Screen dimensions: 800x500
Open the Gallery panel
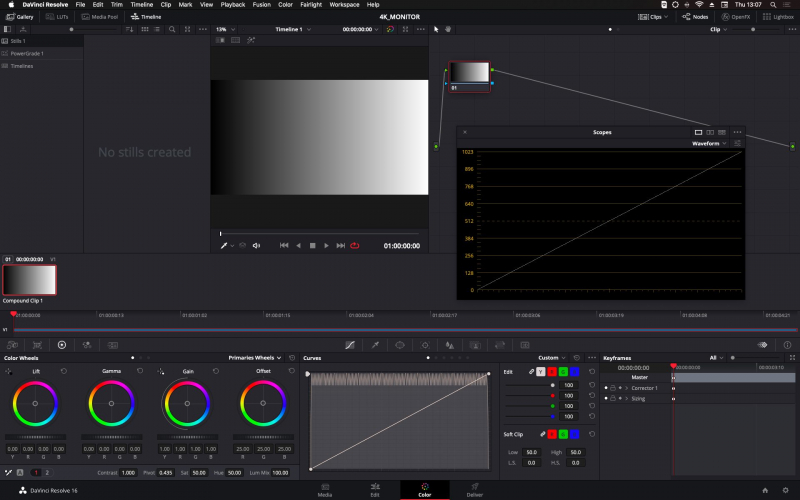(x=20, y=17)
